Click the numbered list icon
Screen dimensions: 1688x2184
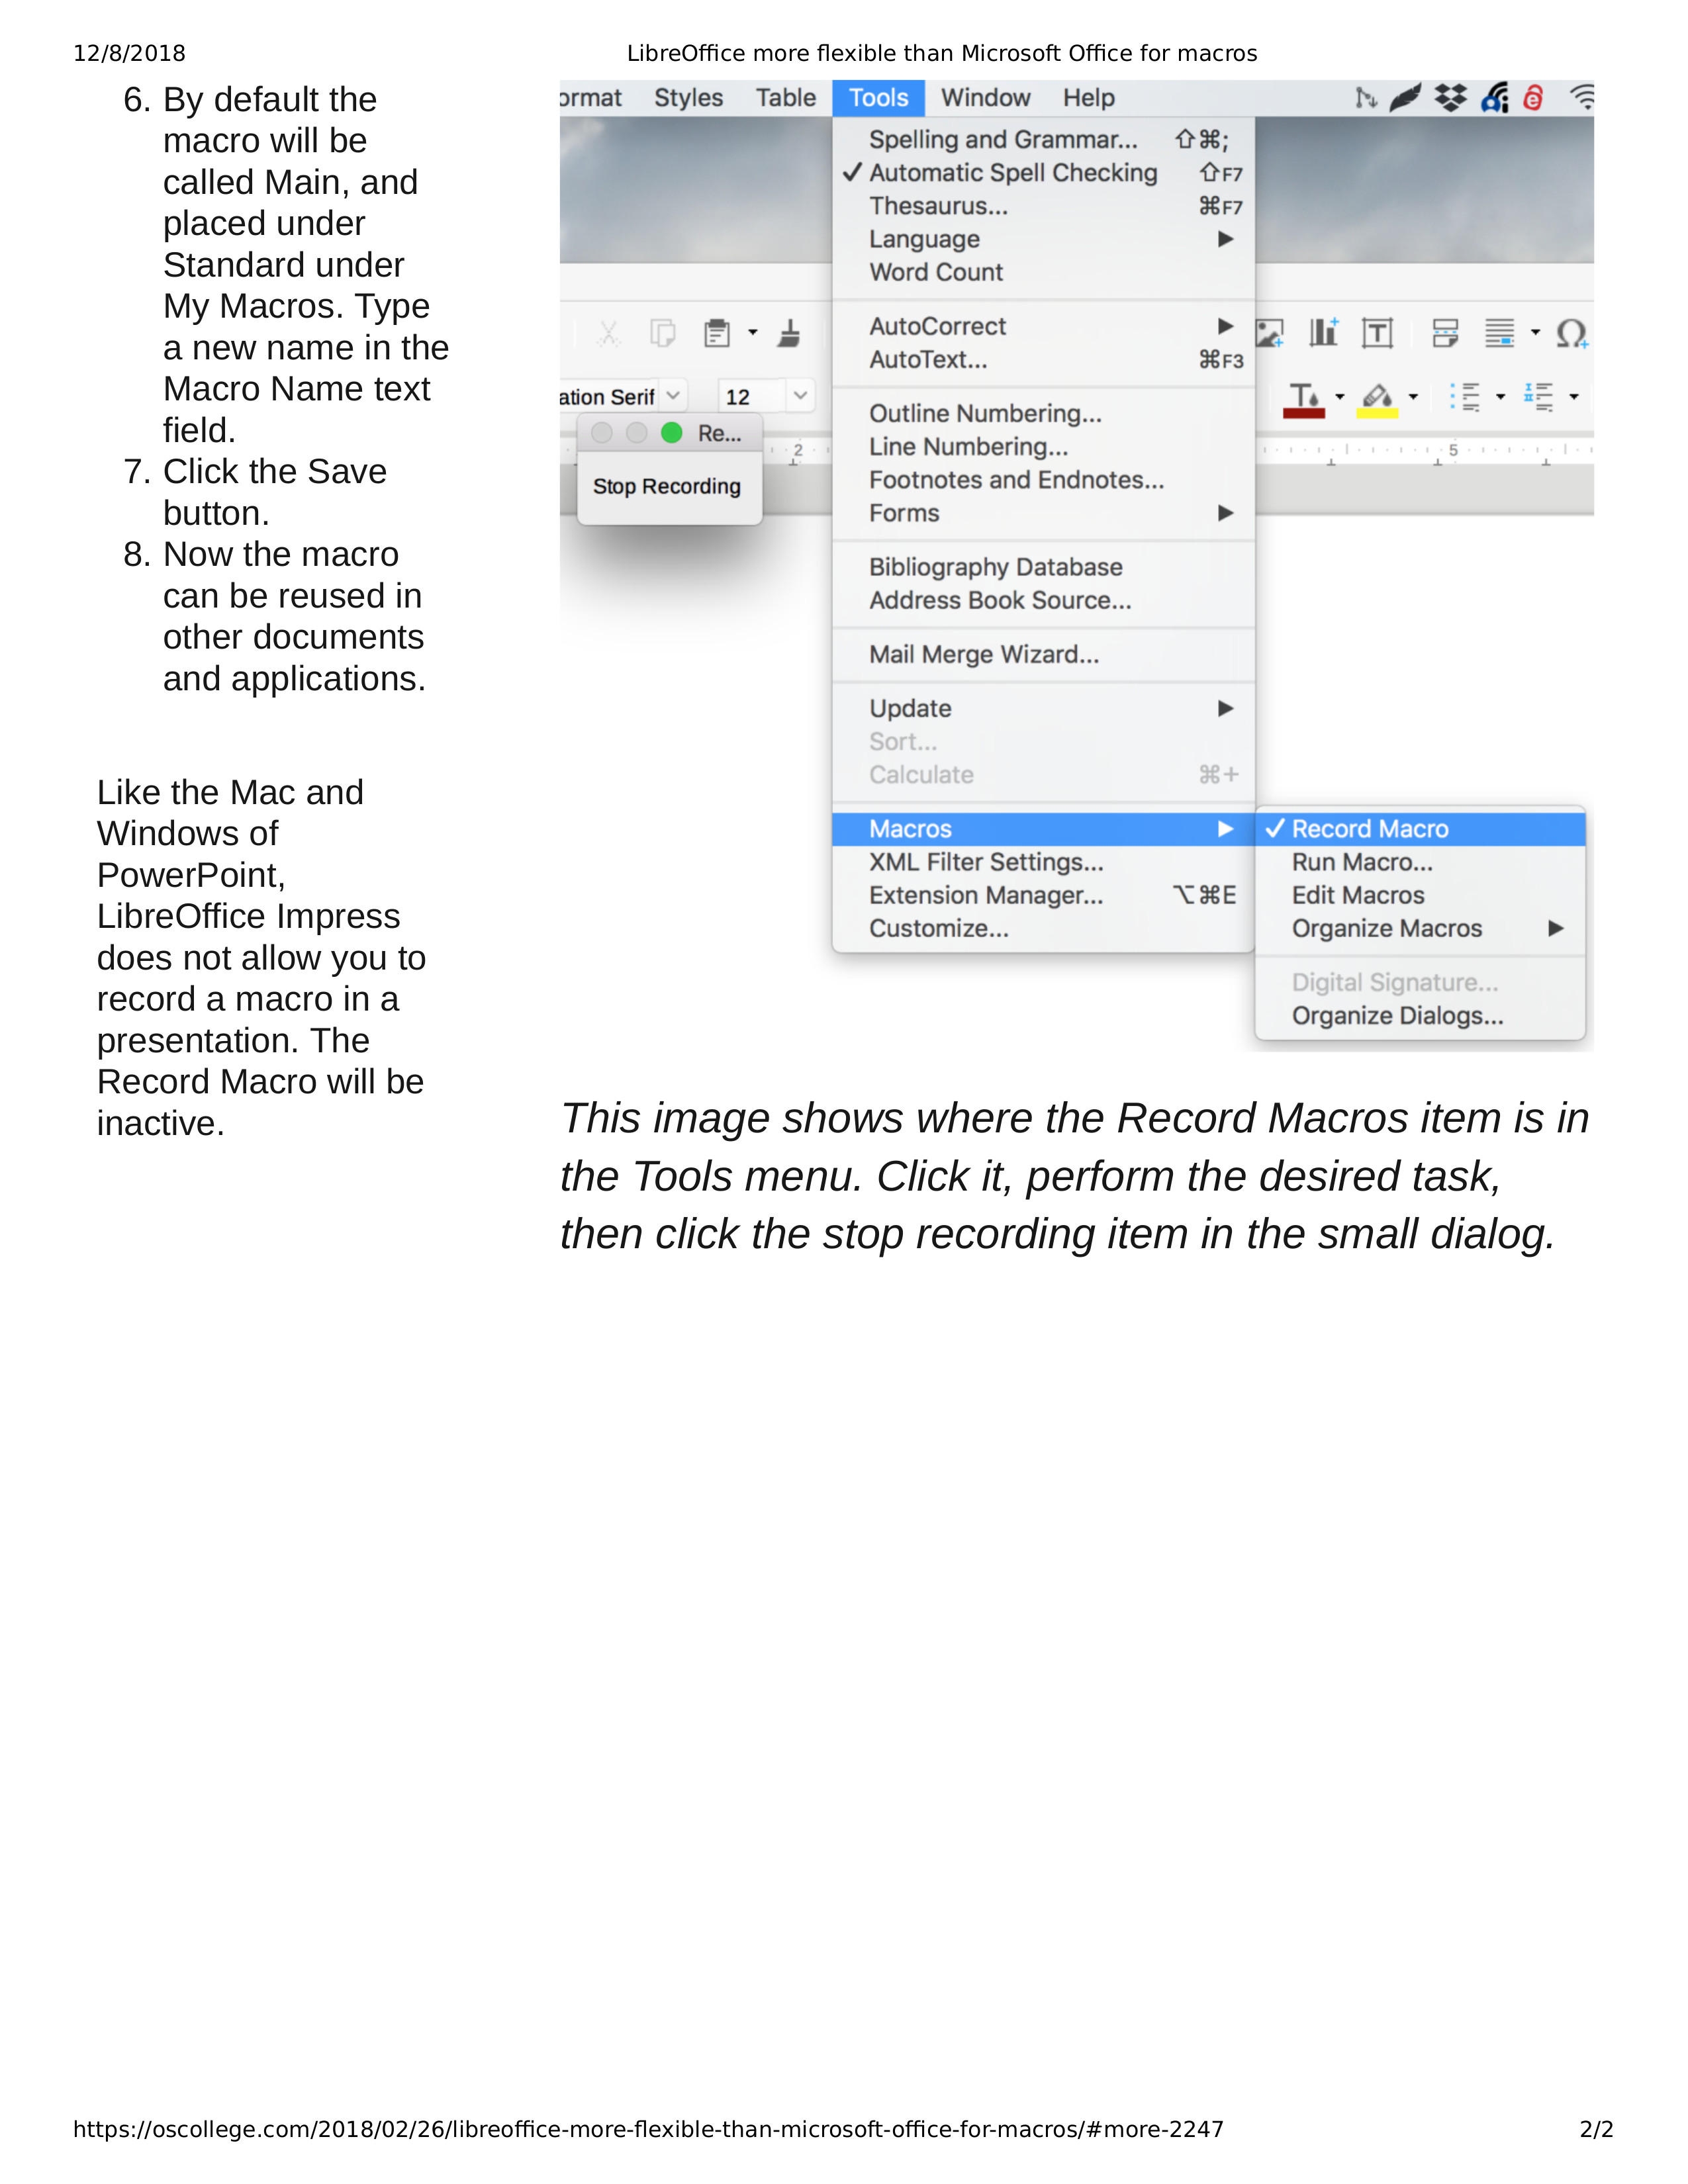coord(1538,397)
